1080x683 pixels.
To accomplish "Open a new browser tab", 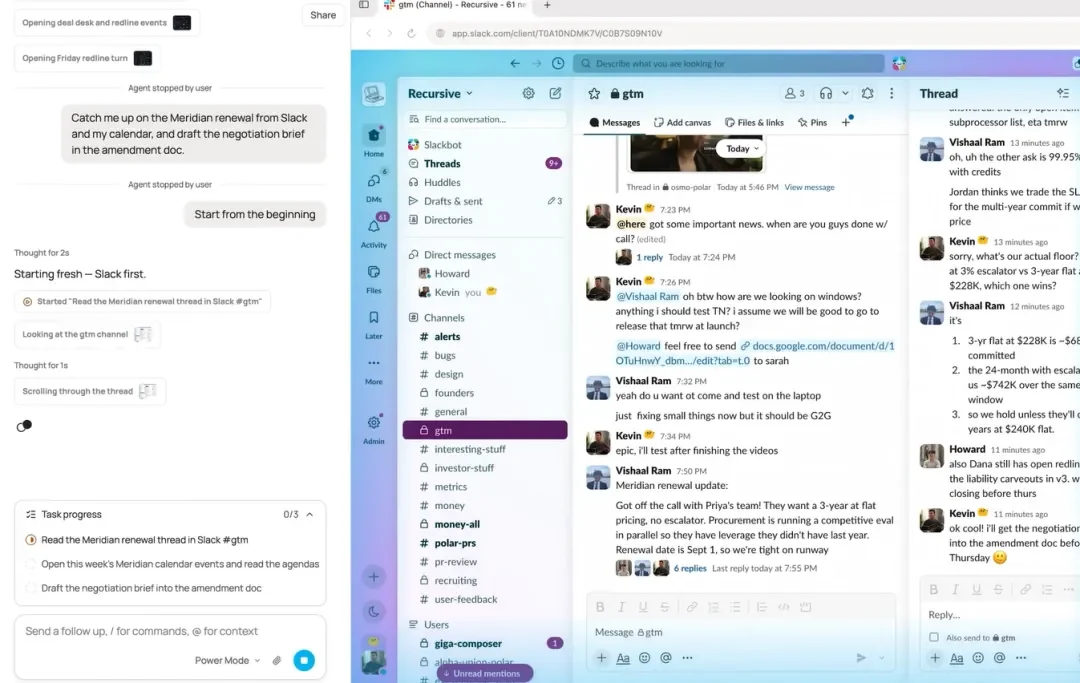I will 547,5.
